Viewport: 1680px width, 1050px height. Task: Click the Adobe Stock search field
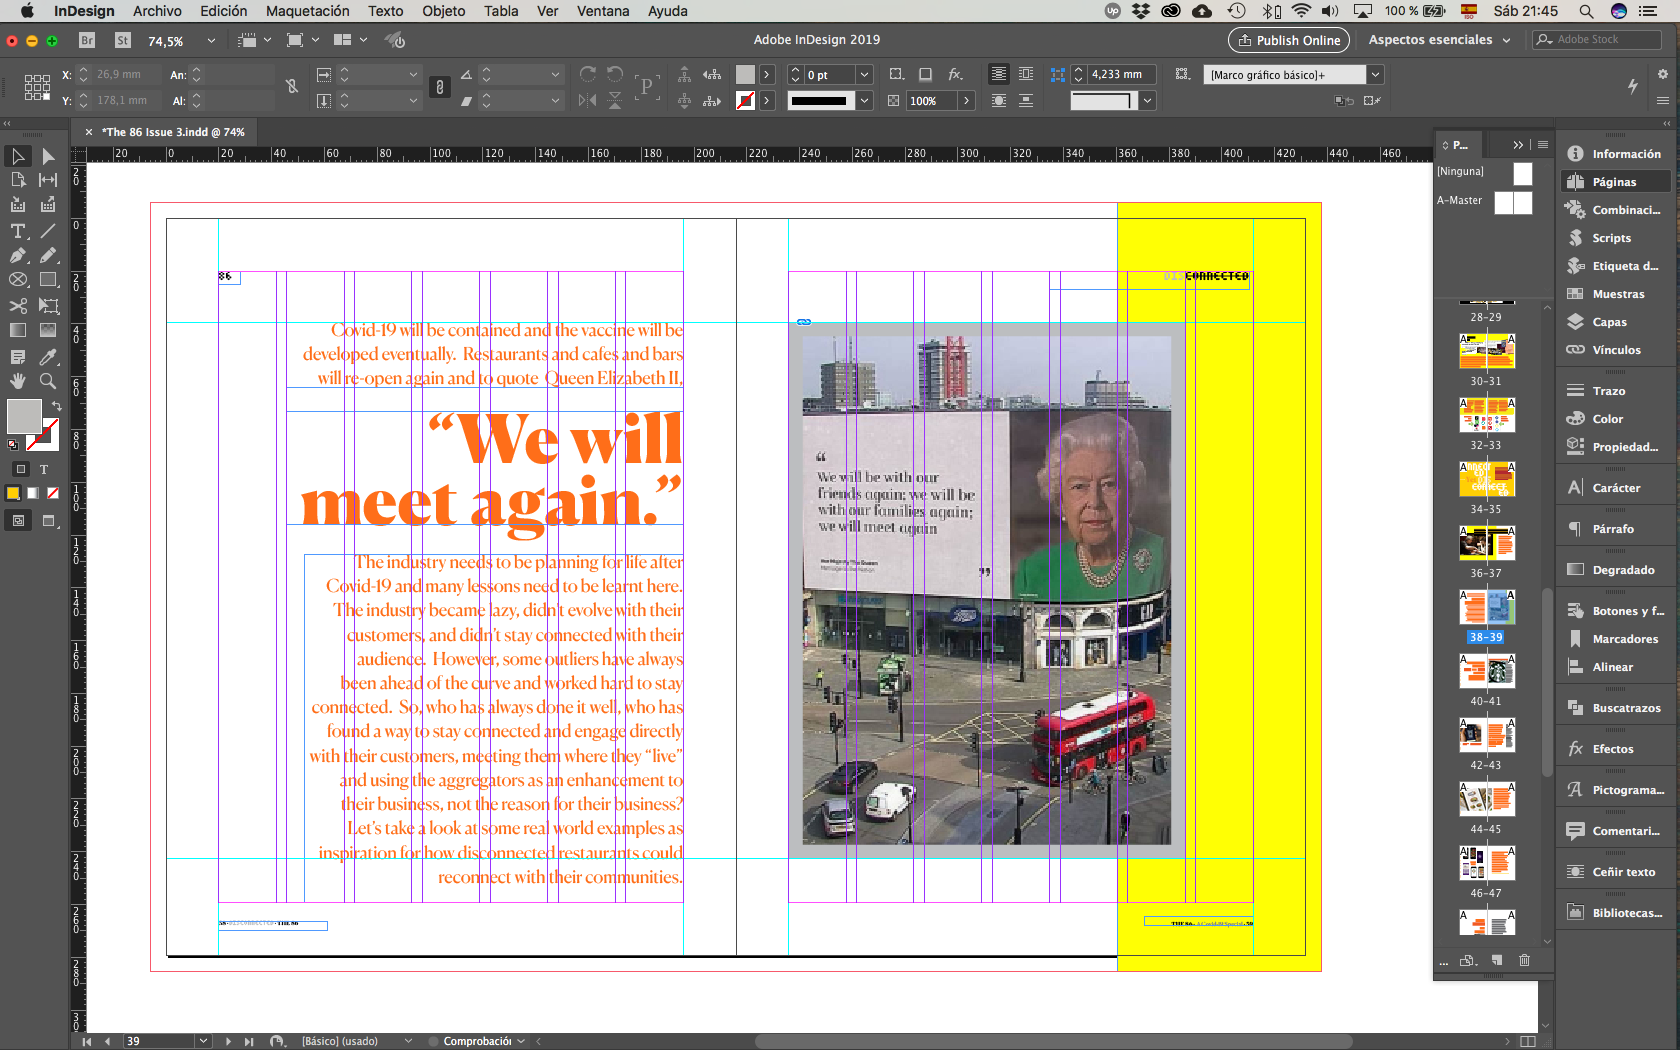coord(1598,40)
